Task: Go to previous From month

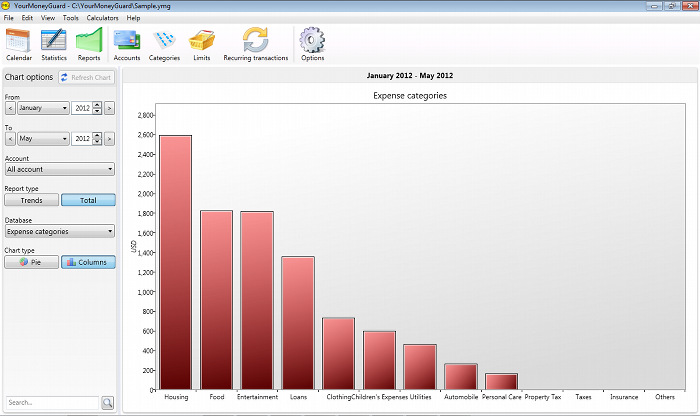Action: [10, 108]
